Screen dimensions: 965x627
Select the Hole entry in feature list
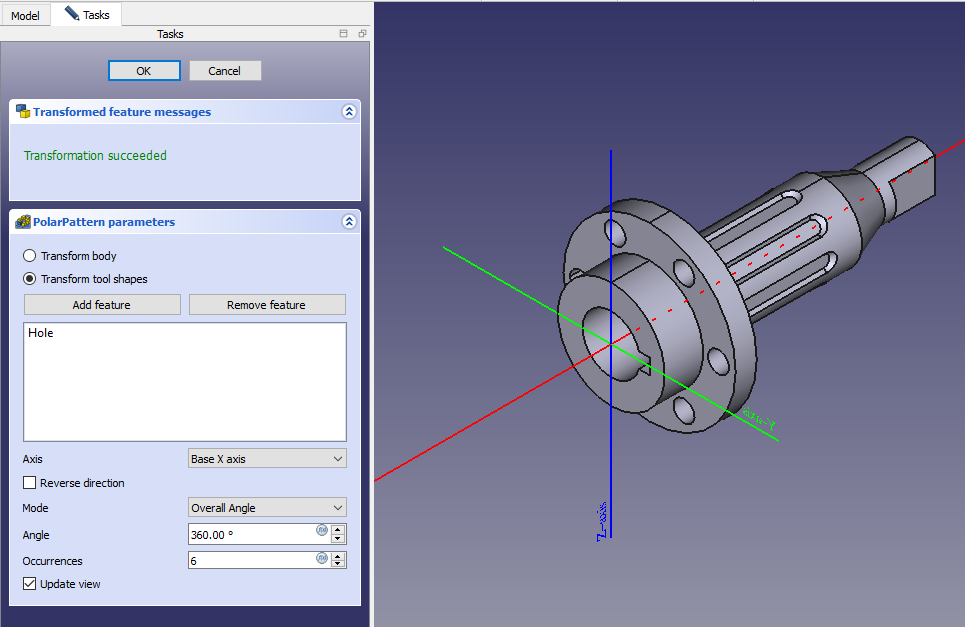point(41,333)
